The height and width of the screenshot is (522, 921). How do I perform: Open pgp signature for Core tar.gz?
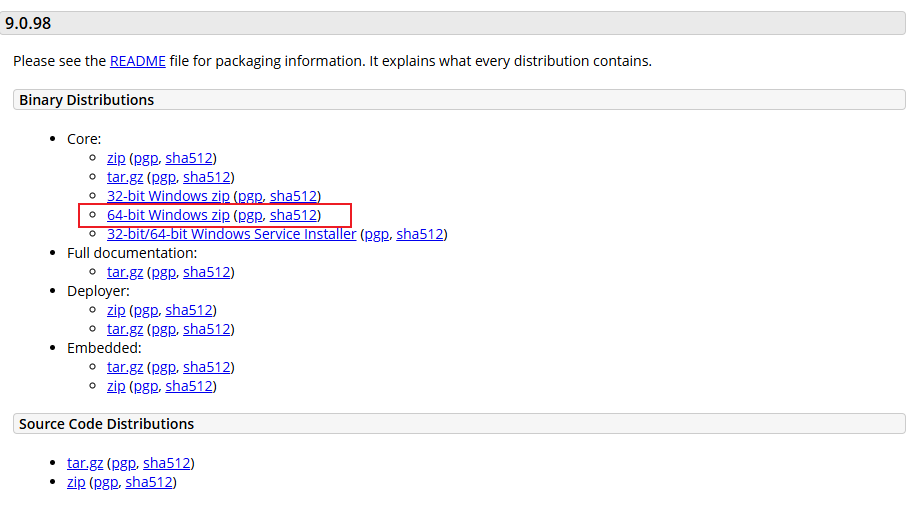pos(163,177)
